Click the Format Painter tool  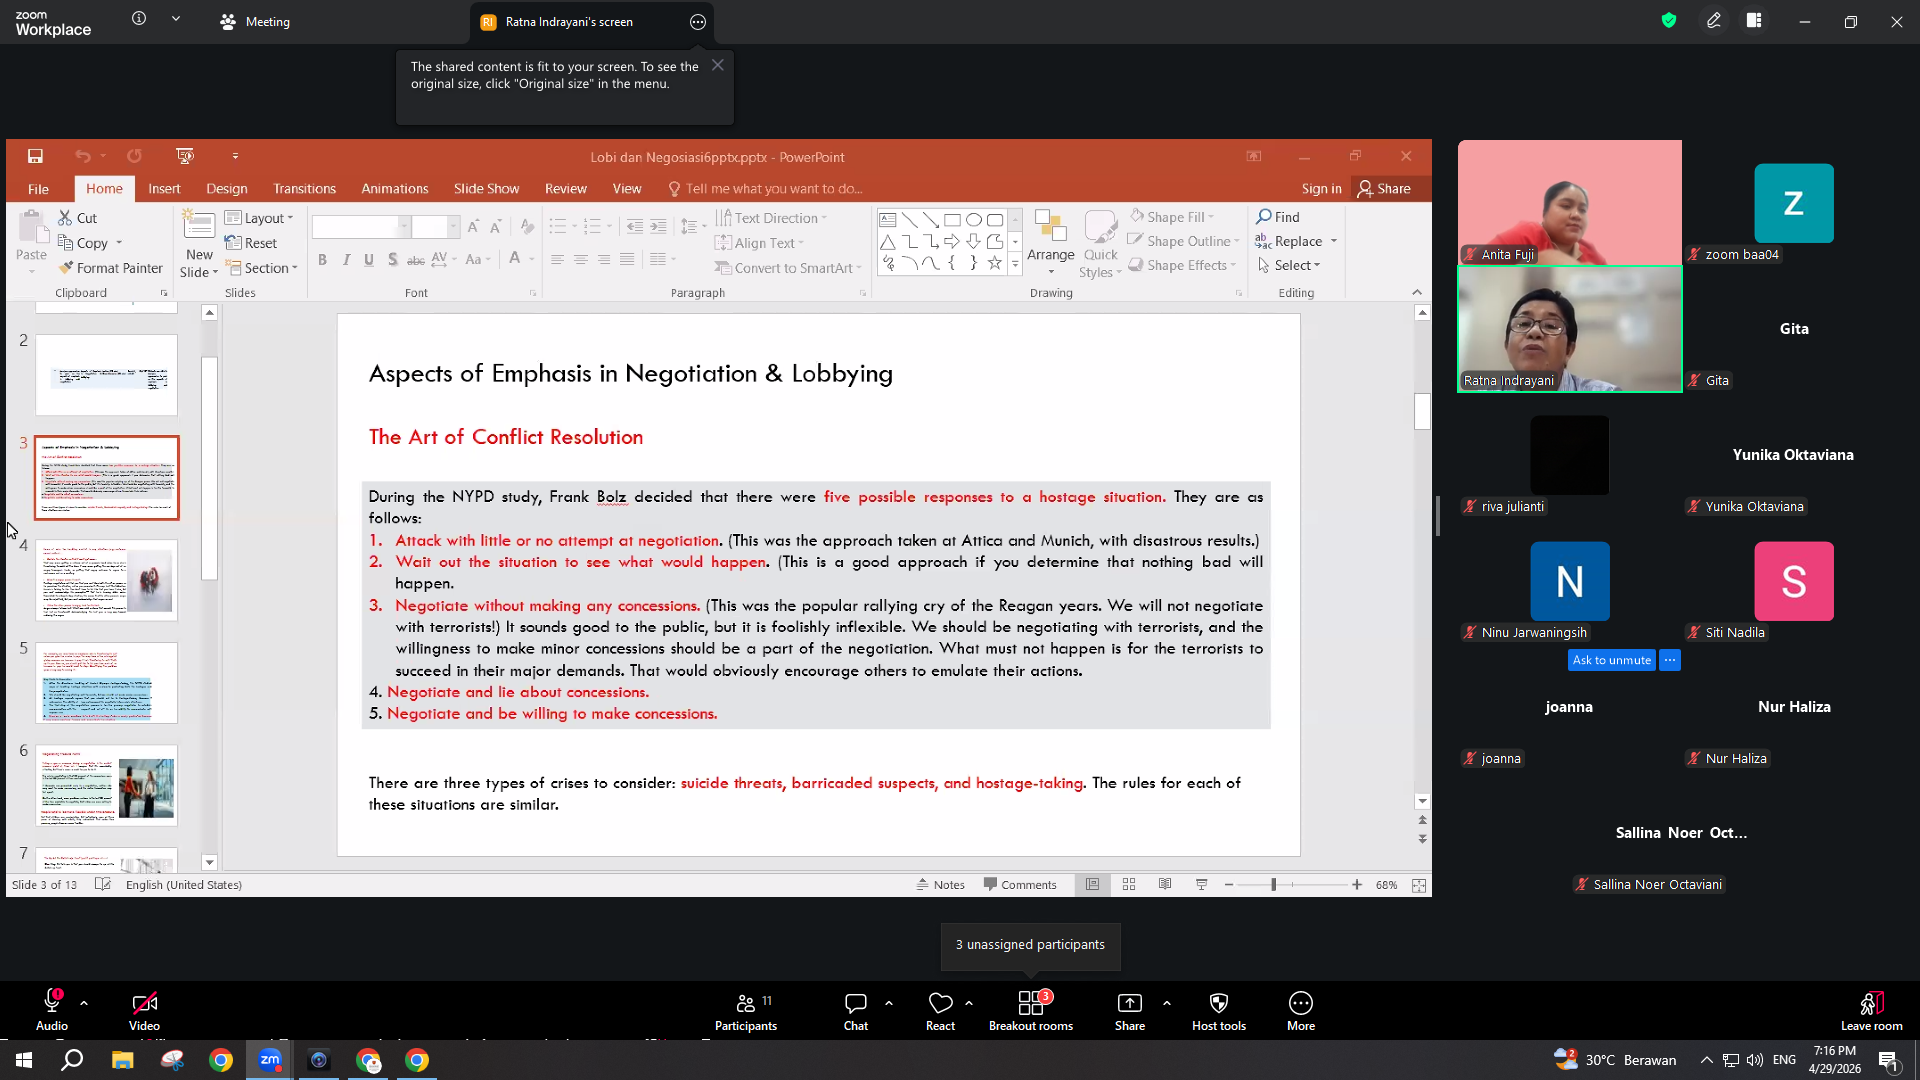pyautogui.click(x=111, y=268)
